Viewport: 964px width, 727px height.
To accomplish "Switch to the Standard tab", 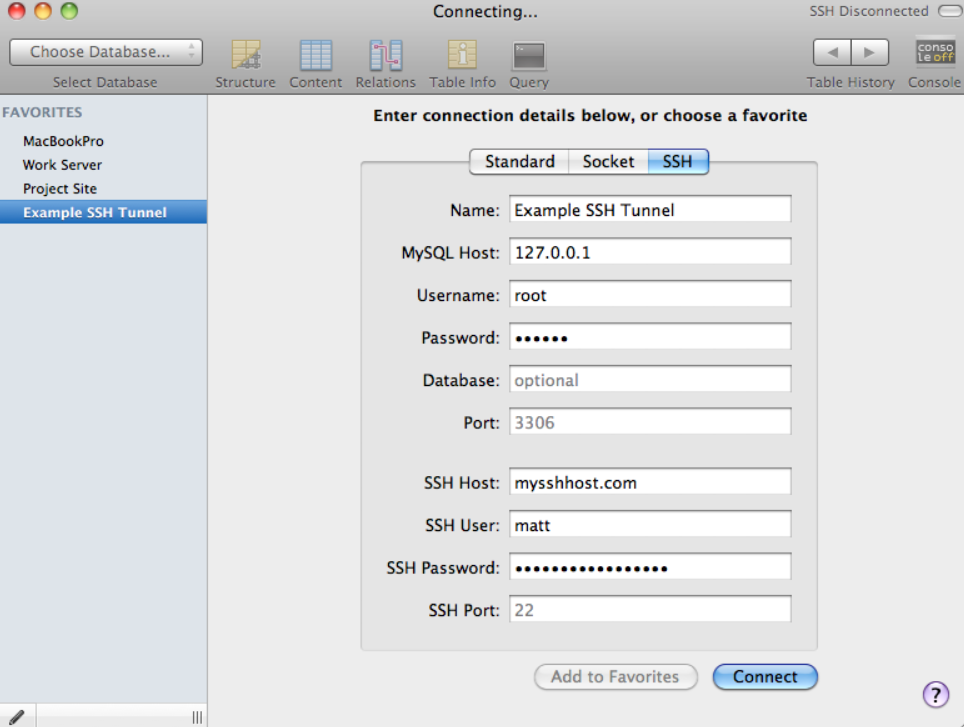I will tap(520, 162).
